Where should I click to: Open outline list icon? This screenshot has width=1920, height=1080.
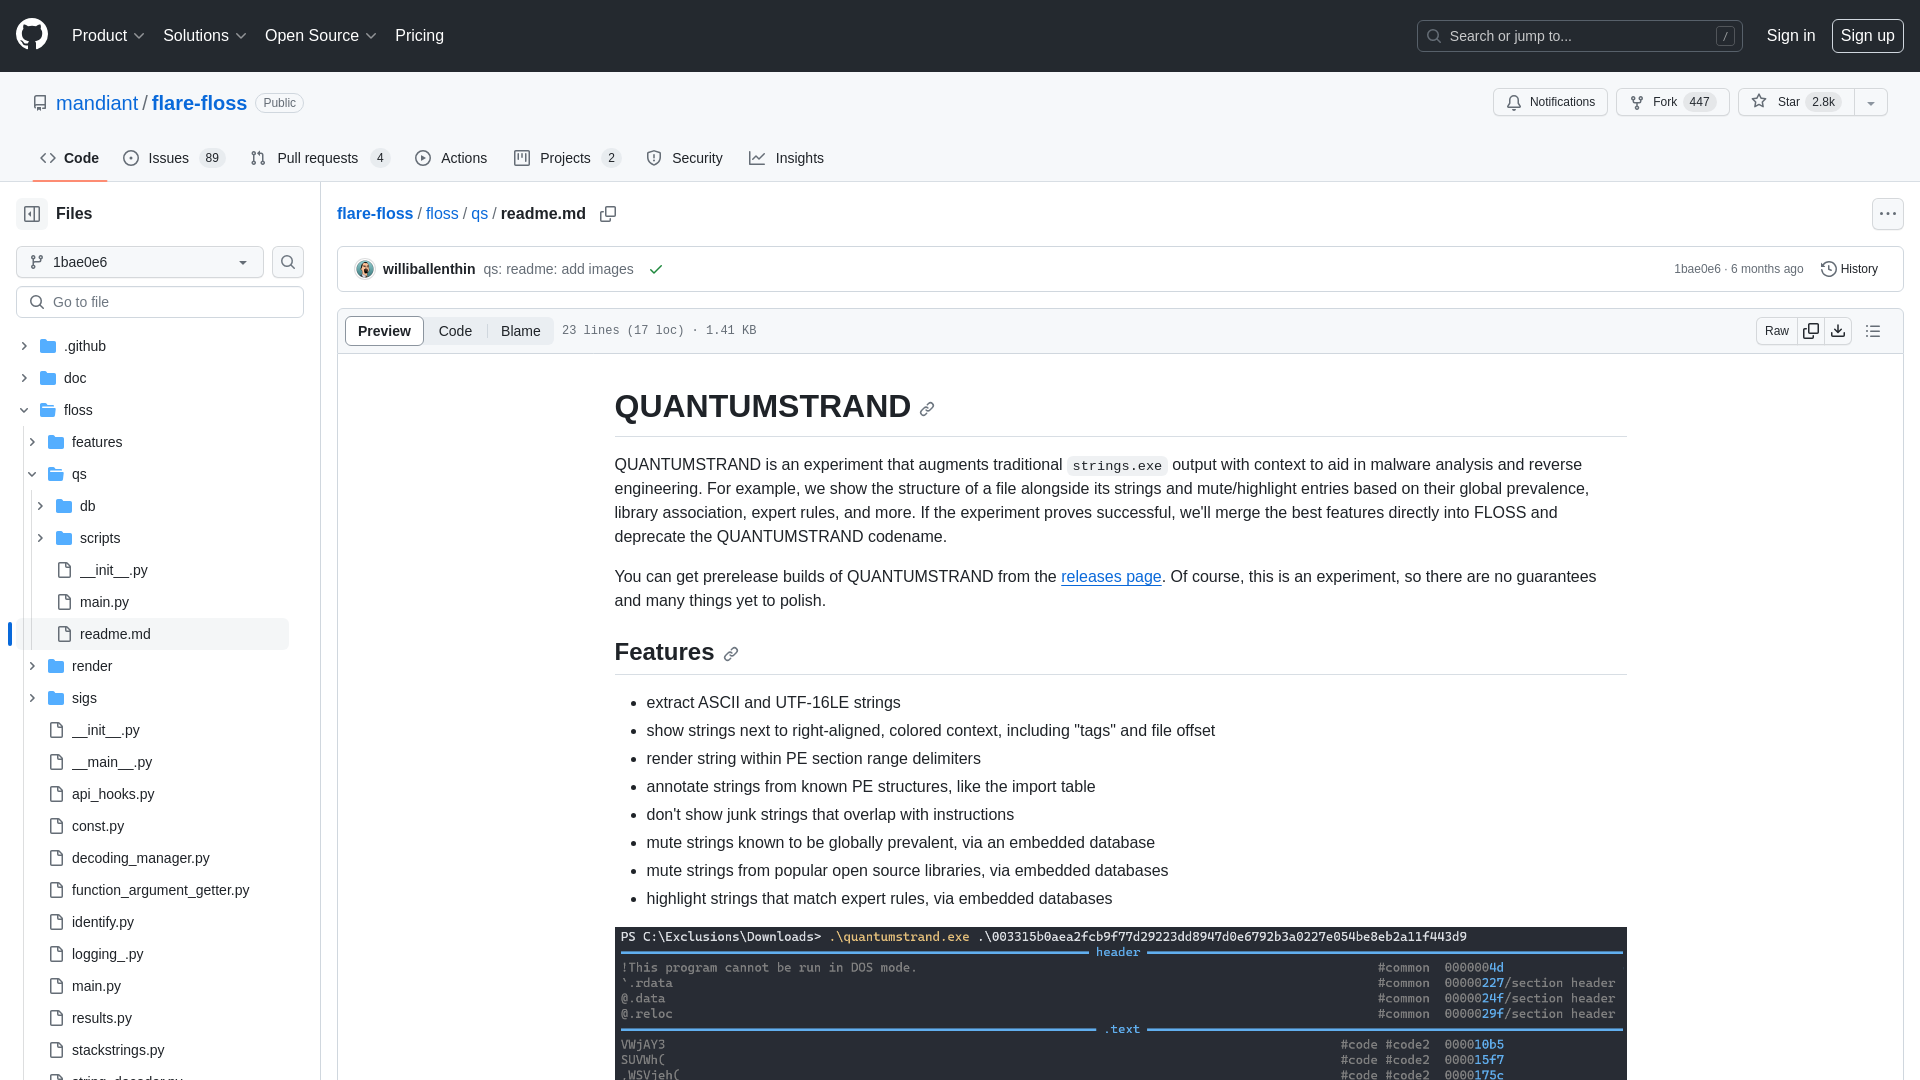(x=1873, y=331)
